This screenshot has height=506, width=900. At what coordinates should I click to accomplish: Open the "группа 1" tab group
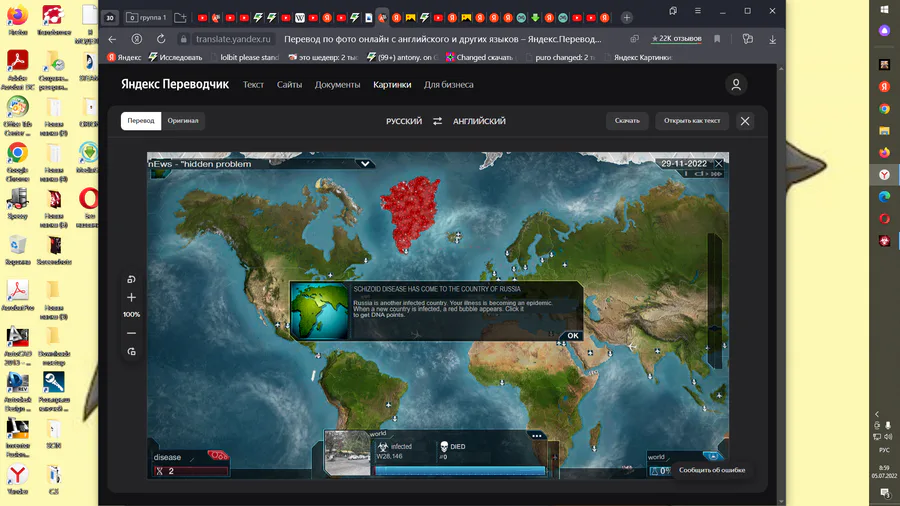147,18
